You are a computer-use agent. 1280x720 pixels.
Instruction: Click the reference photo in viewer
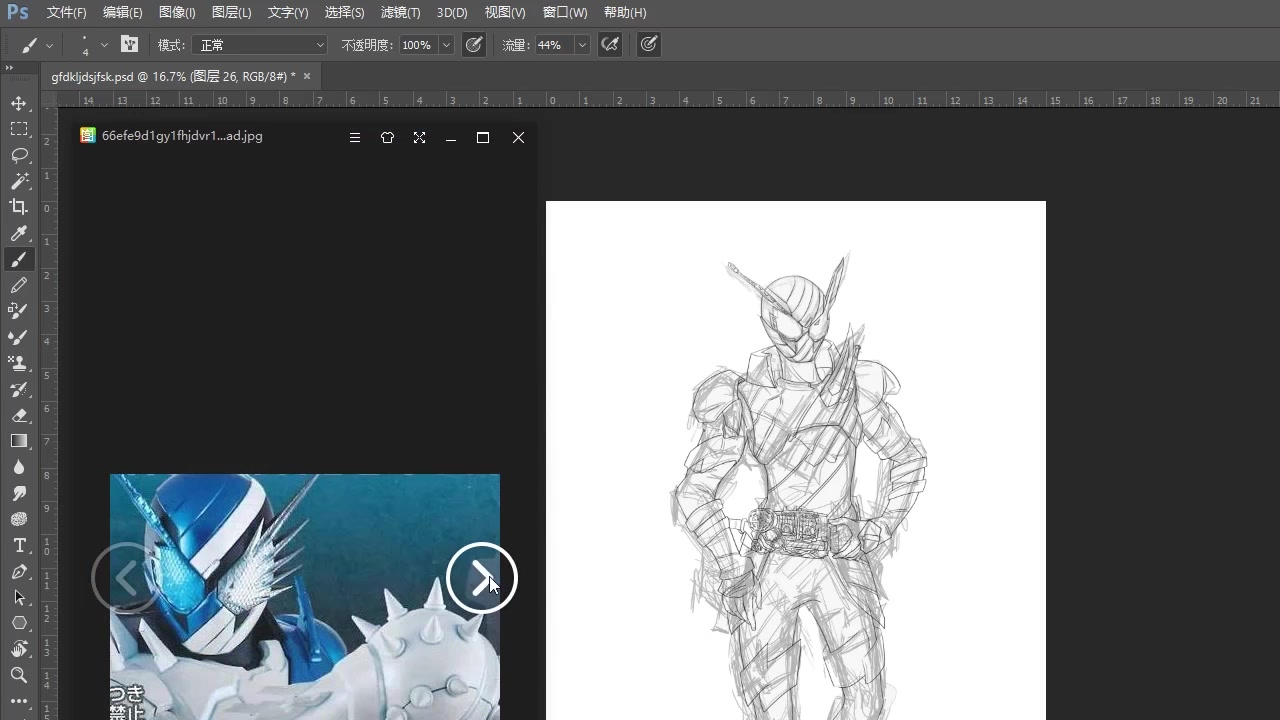point(305,597)
